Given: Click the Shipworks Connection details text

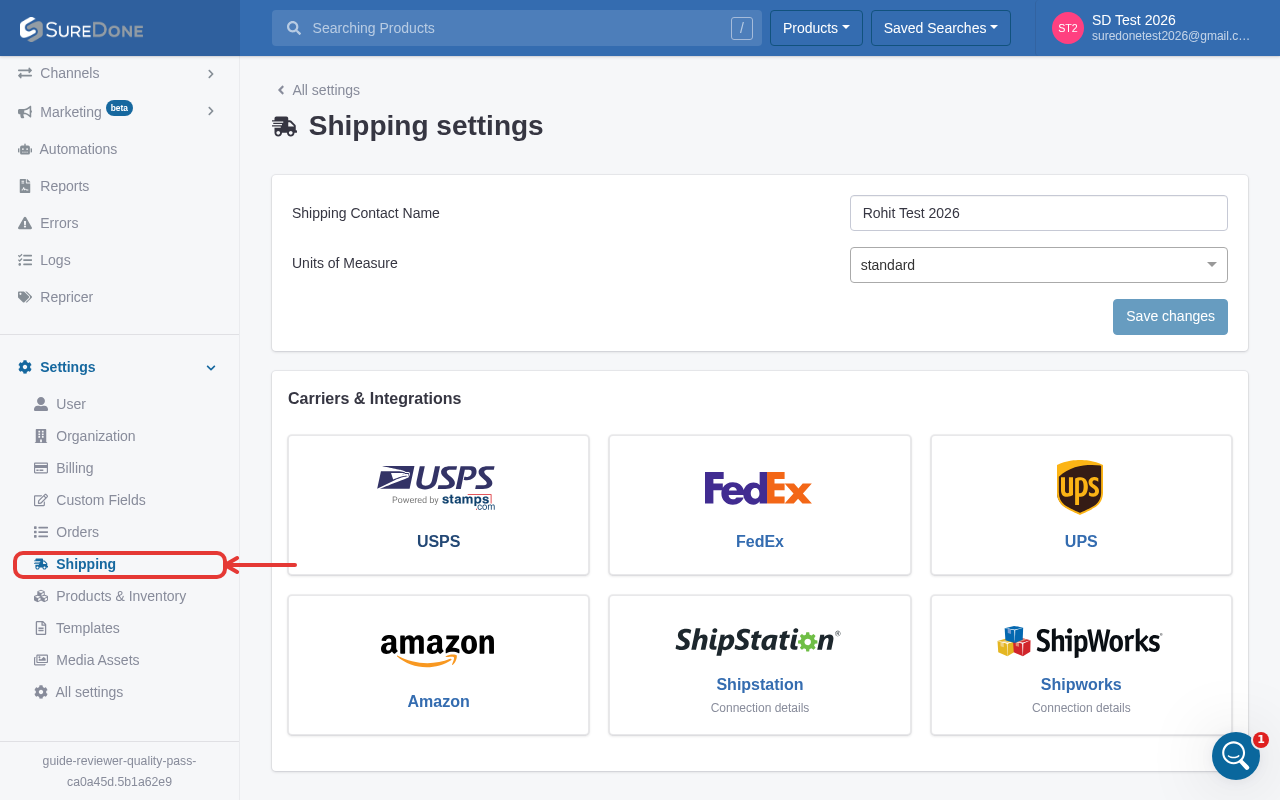Looking at the screenshot, I should pos(1081,708).
